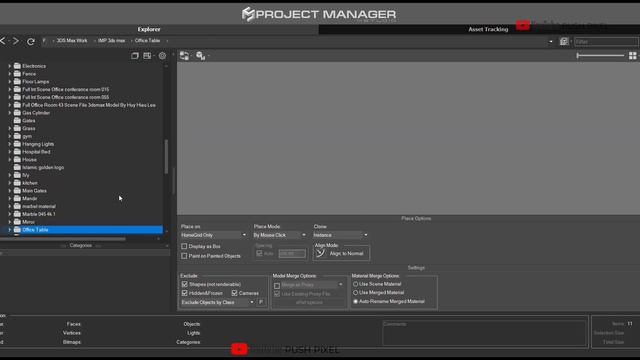Enable Paint on Painted Objects checkbox
Screen dimensions: 640x360
[x=184, y=256]
